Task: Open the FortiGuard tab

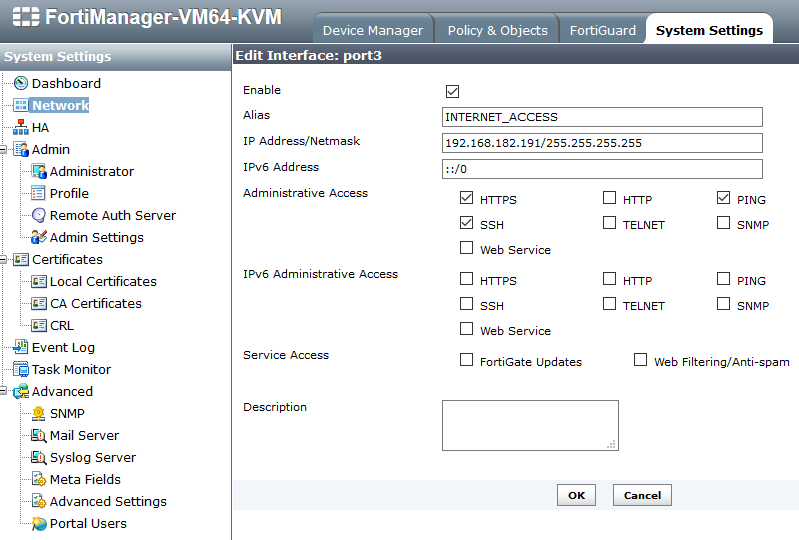Action: (x=603, y=31)
